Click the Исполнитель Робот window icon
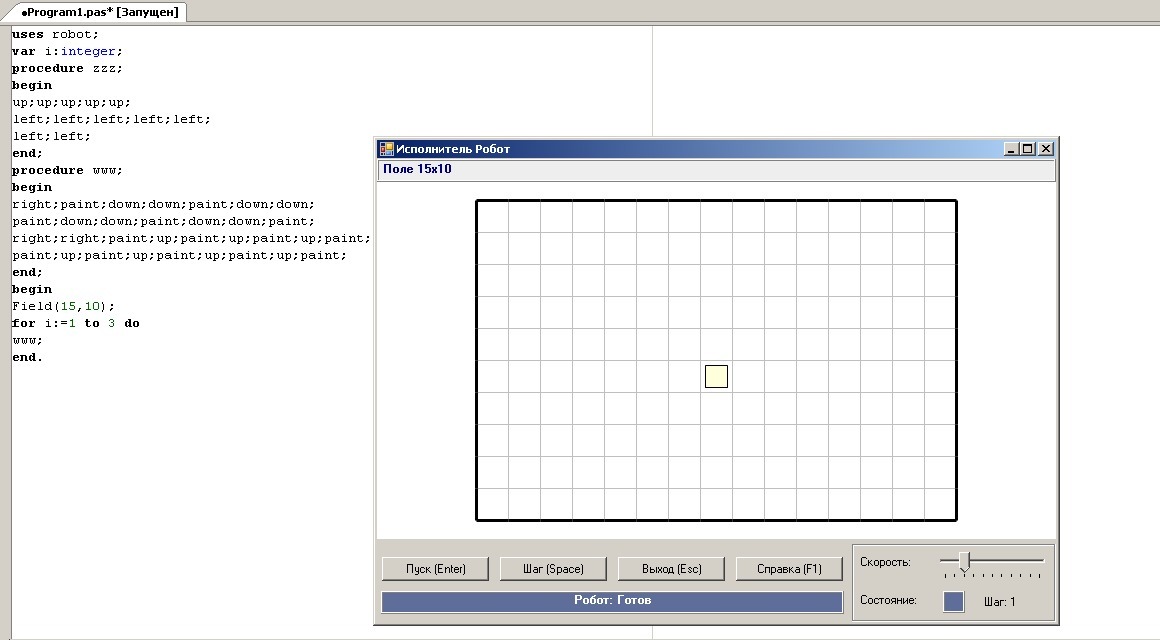The width and height of the screenshot is (1160, 640). click(x=386, y=149)
